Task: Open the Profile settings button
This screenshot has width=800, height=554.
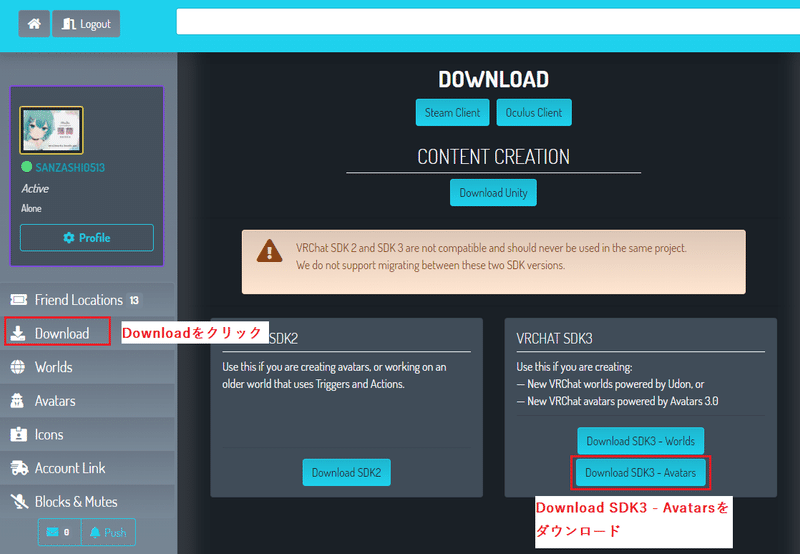Action: click(87, 238)
